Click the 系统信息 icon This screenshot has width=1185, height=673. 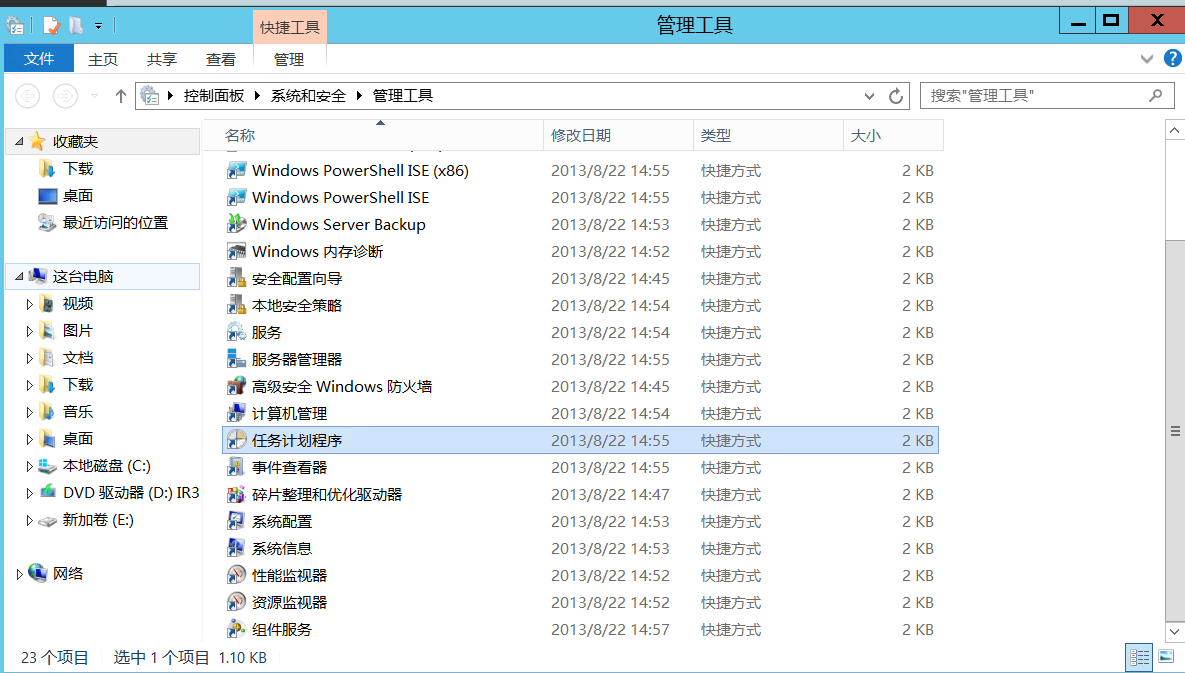pos(237,548)
